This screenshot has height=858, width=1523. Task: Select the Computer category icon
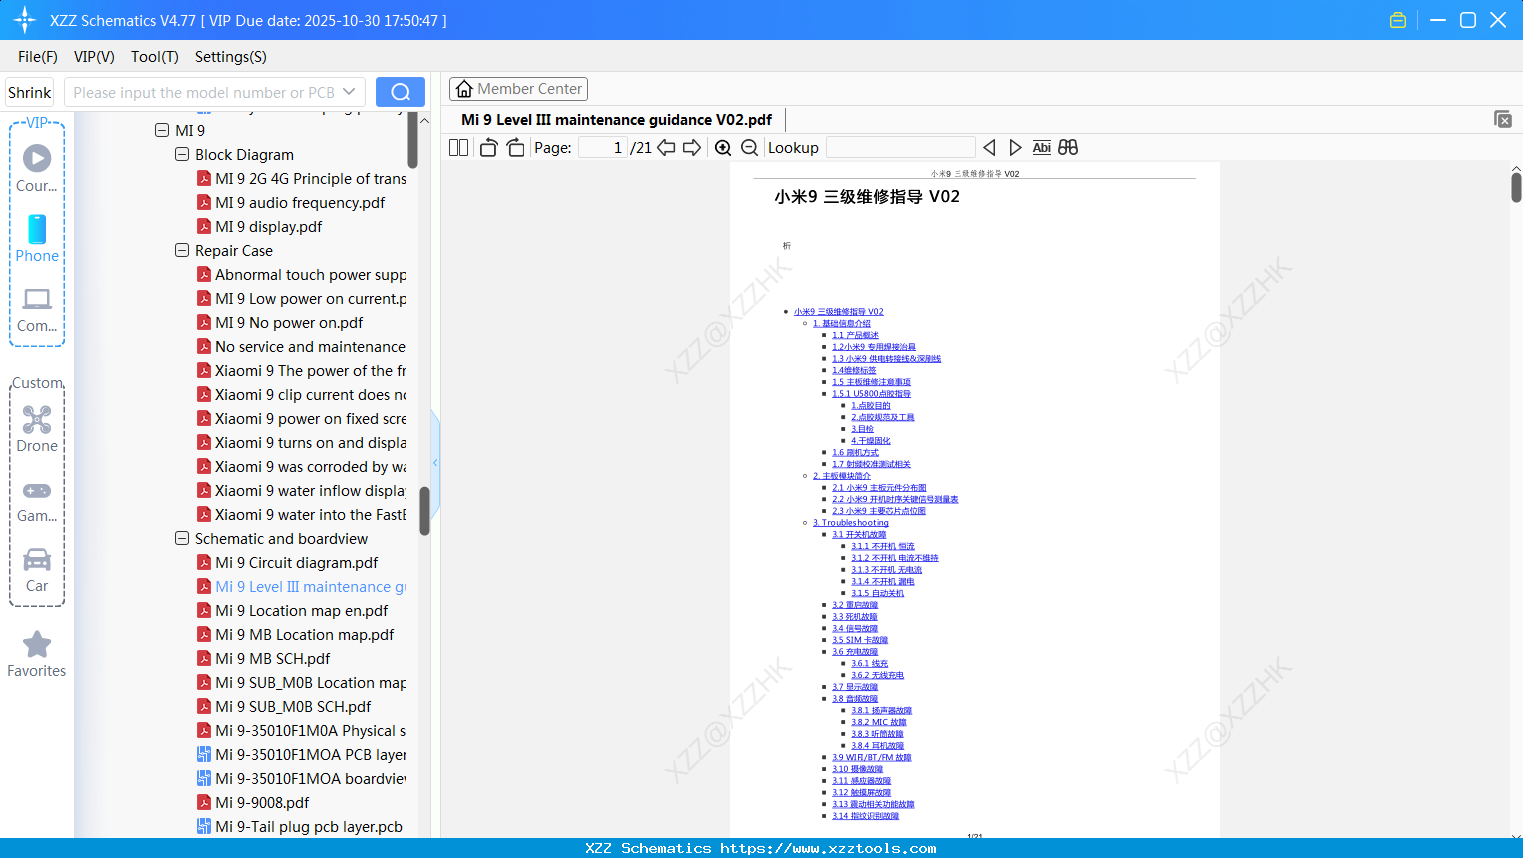tap(37, 309)
